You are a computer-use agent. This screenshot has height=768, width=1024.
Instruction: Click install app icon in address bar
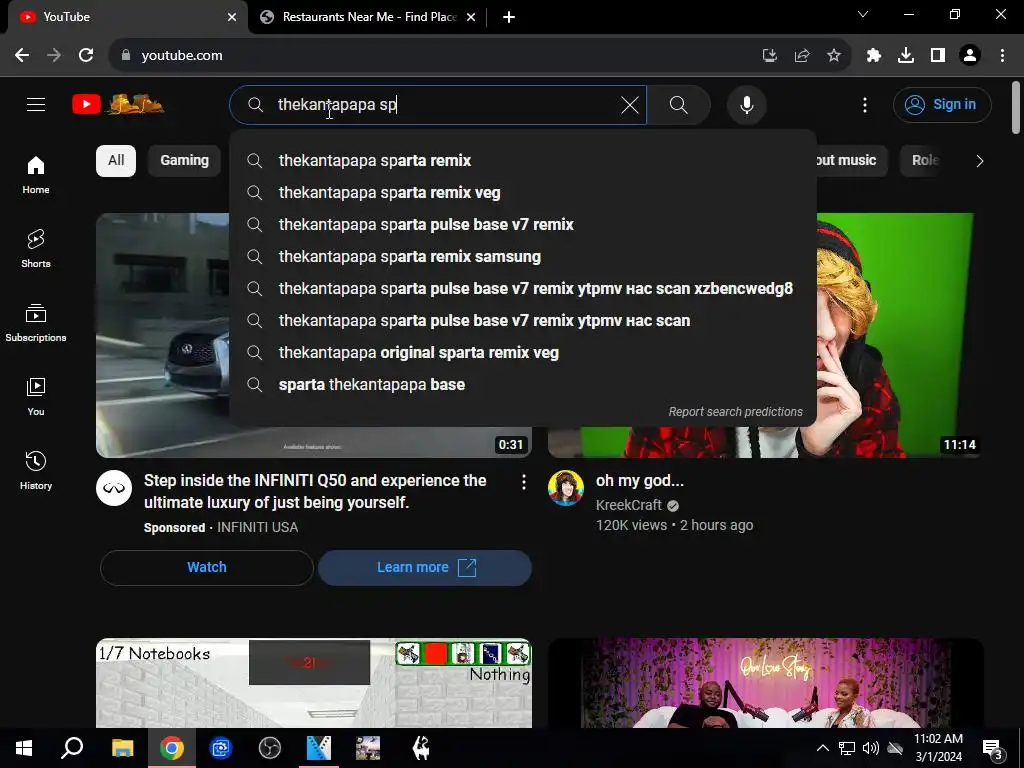tap(770, 56)
